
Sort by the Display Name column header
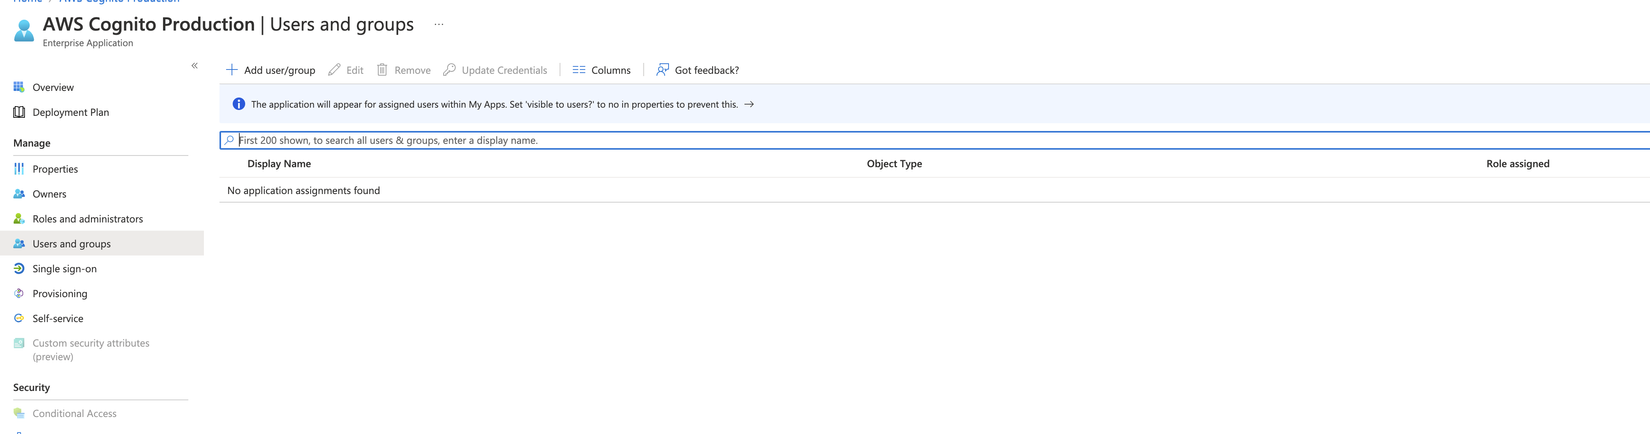click(x=279, y=164)
